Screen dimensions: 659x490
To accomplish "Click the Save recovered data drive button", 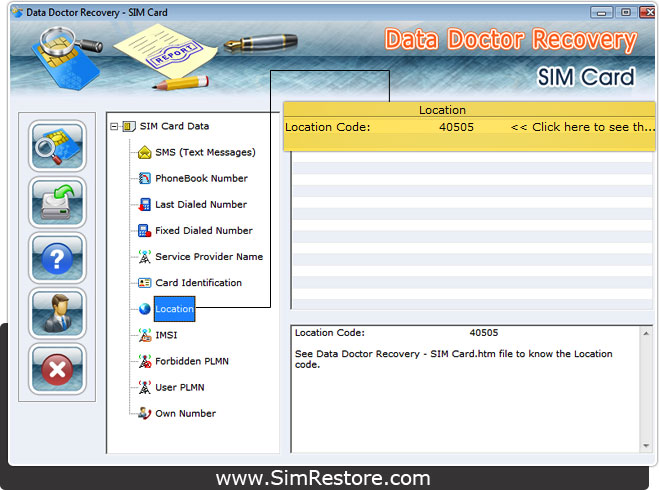I will 57,202.
